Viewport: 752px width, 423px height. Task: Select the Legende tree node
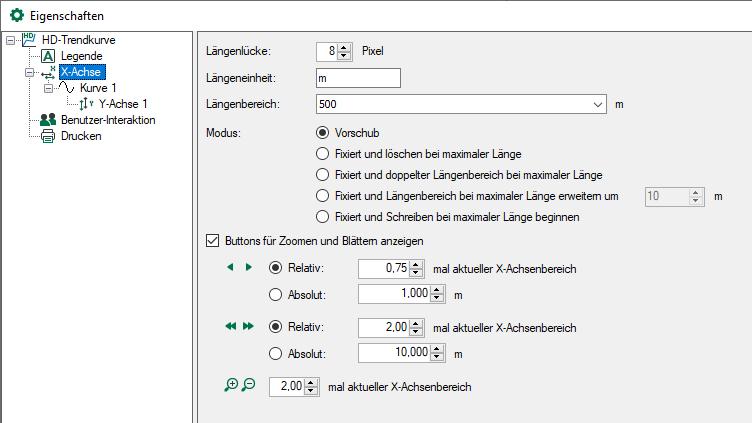pos(80,56)
